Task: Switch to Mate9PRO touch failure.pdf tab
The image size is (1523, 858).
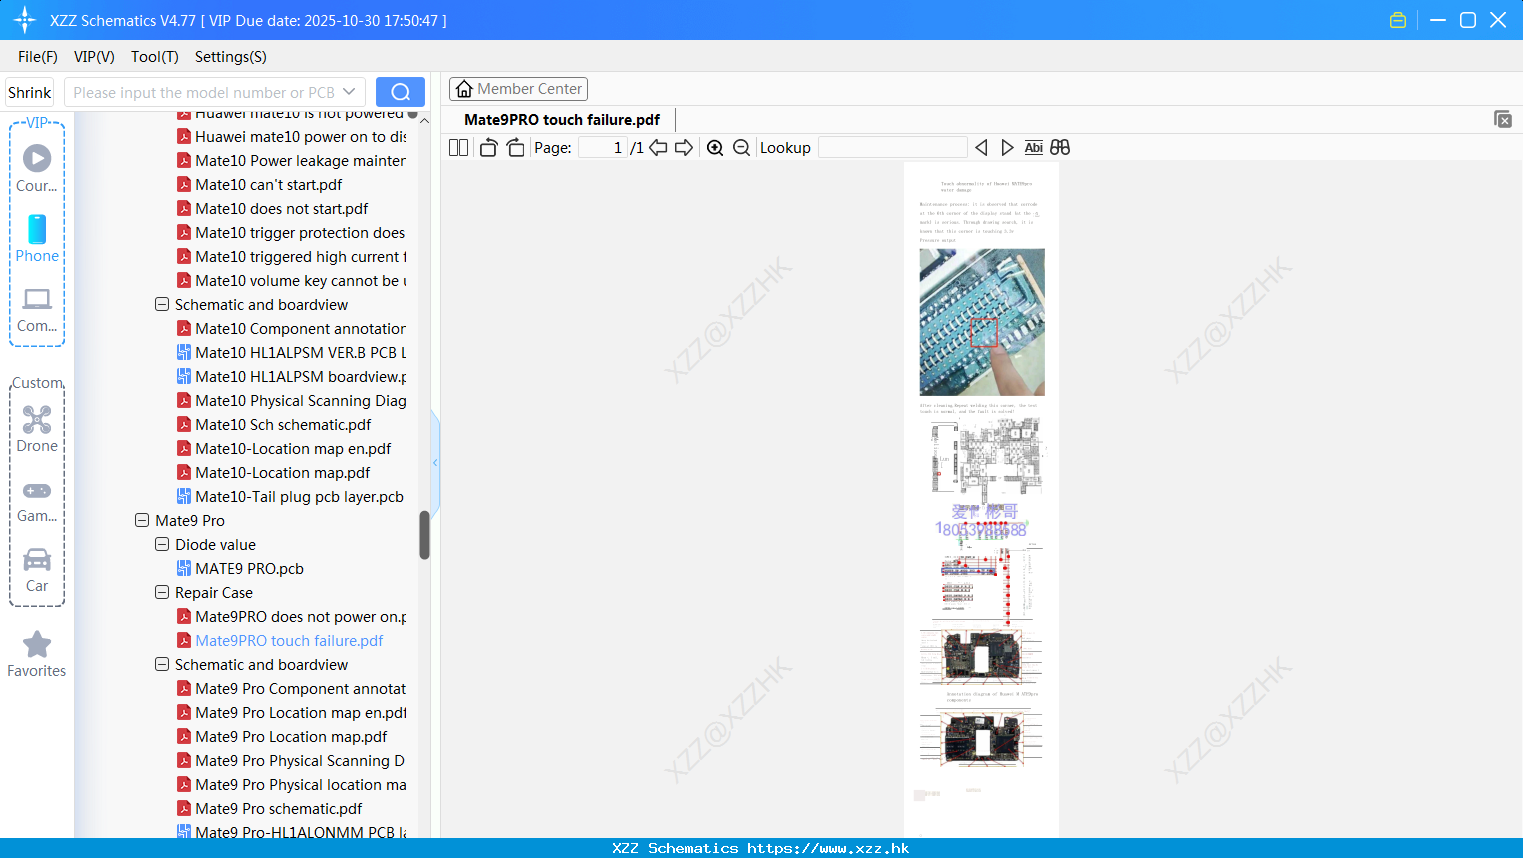Action: click(562, 120)
